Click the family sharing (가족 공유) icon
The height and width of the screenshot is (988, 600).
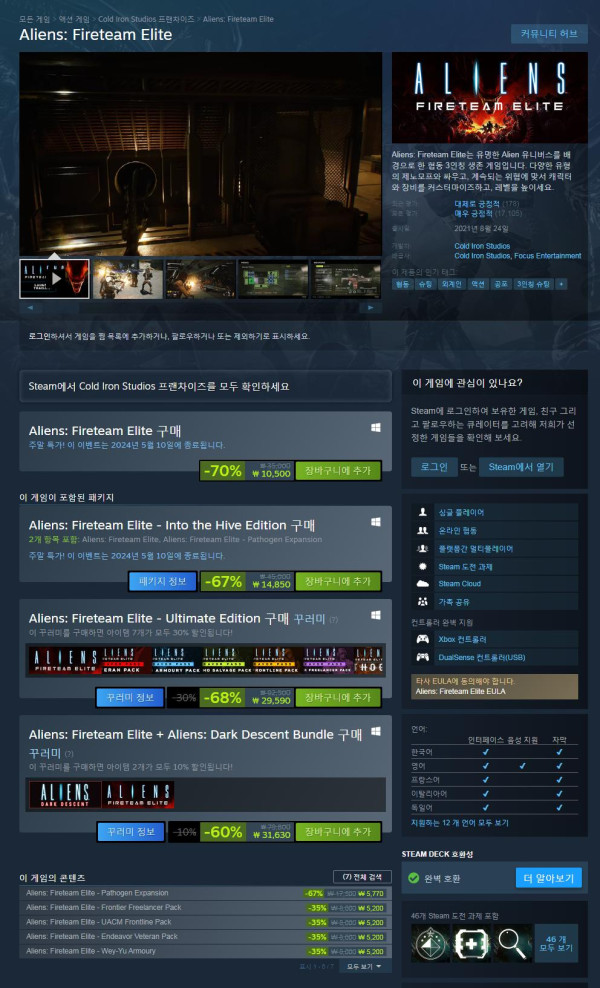(422, 602)
